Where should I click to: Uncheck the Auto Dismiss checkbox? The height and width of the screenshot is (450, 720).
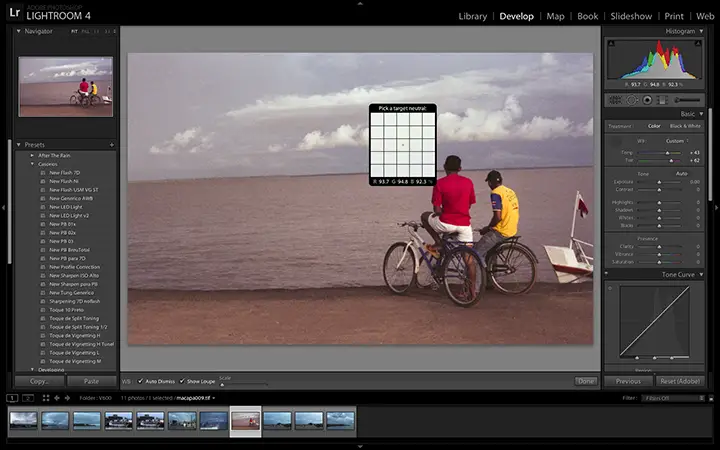[x=140, y=381]
